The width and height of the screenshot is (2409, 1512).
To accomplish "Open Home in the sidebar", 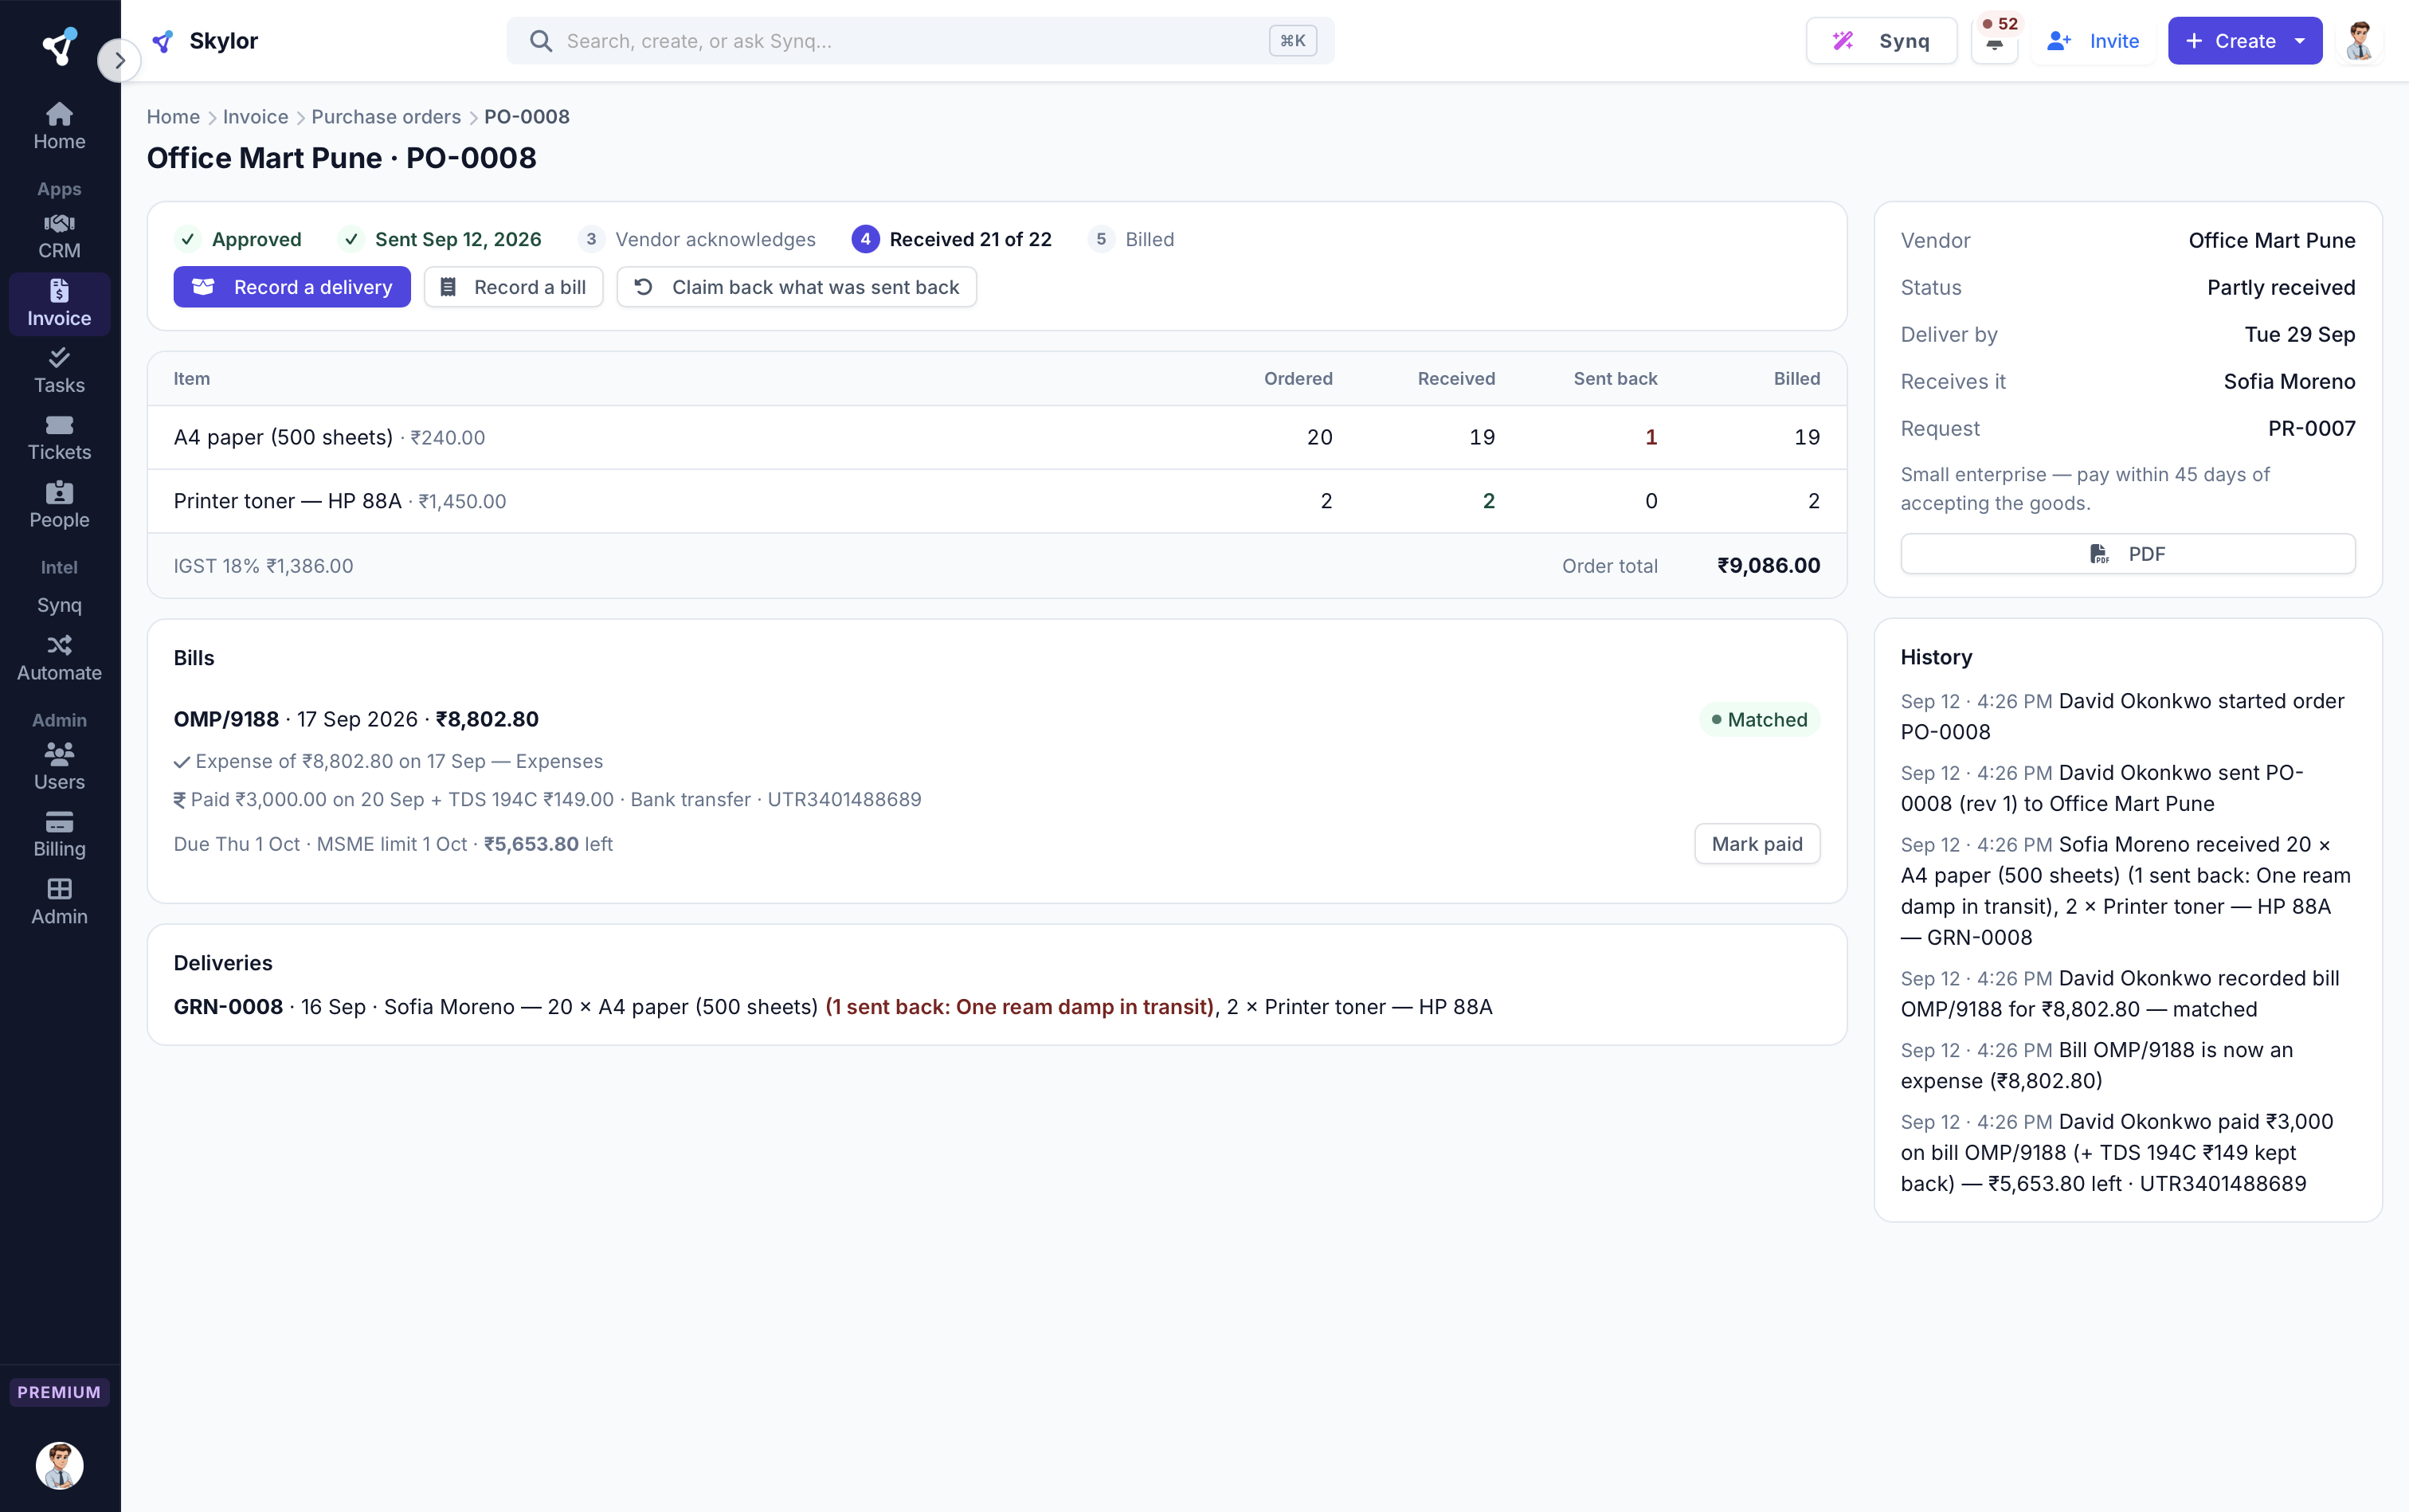I will tap(59, 127).
